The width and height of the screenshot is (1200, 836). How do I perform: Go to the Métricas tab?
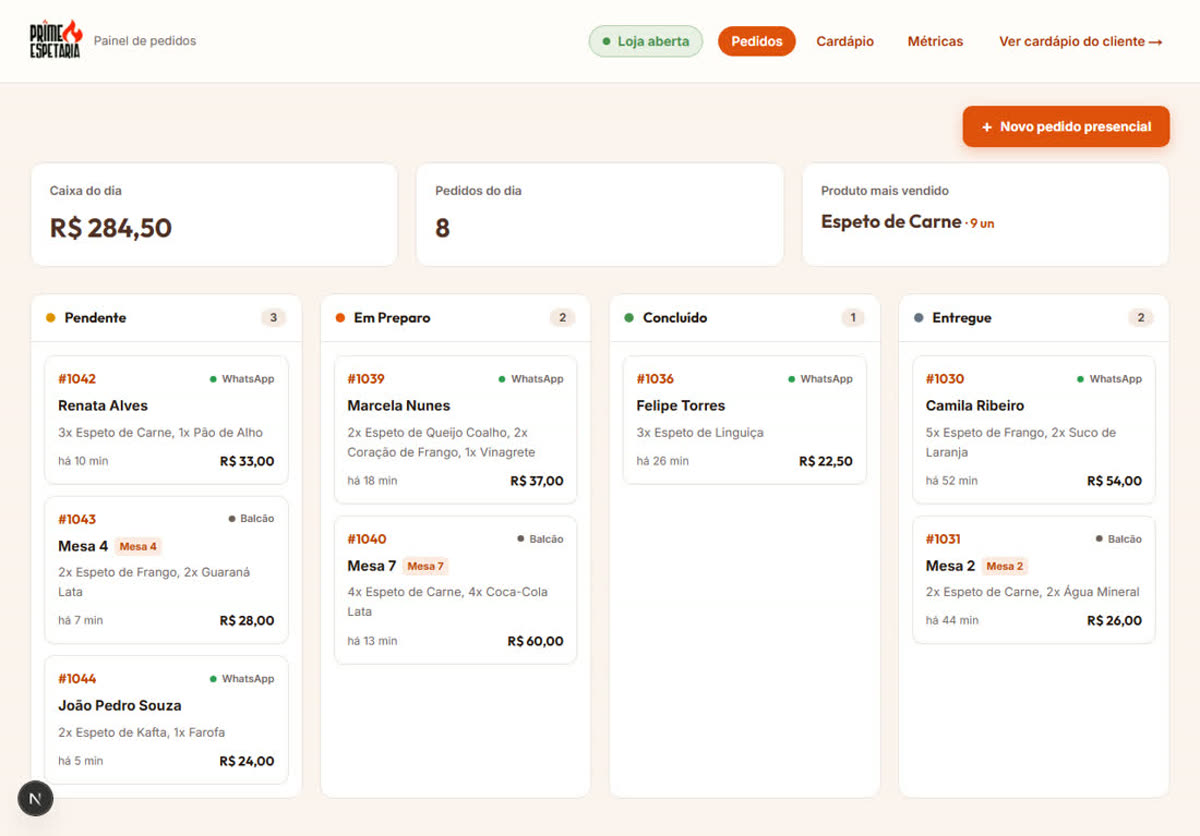(935, 41)
